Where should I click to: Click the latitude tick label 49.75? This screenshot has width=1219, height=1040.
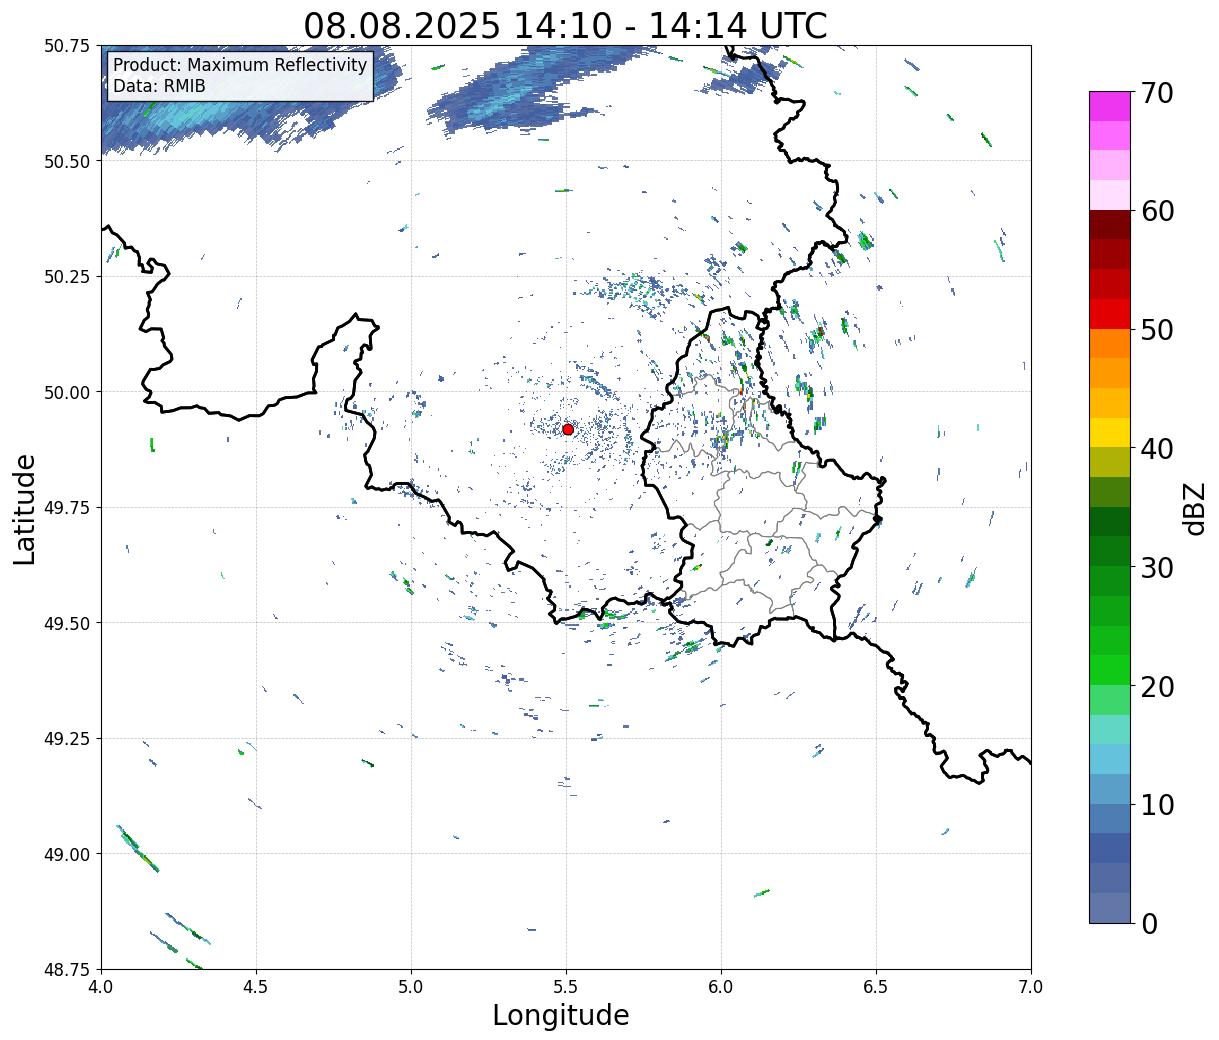pyautogui.click(x=67, y=508)
